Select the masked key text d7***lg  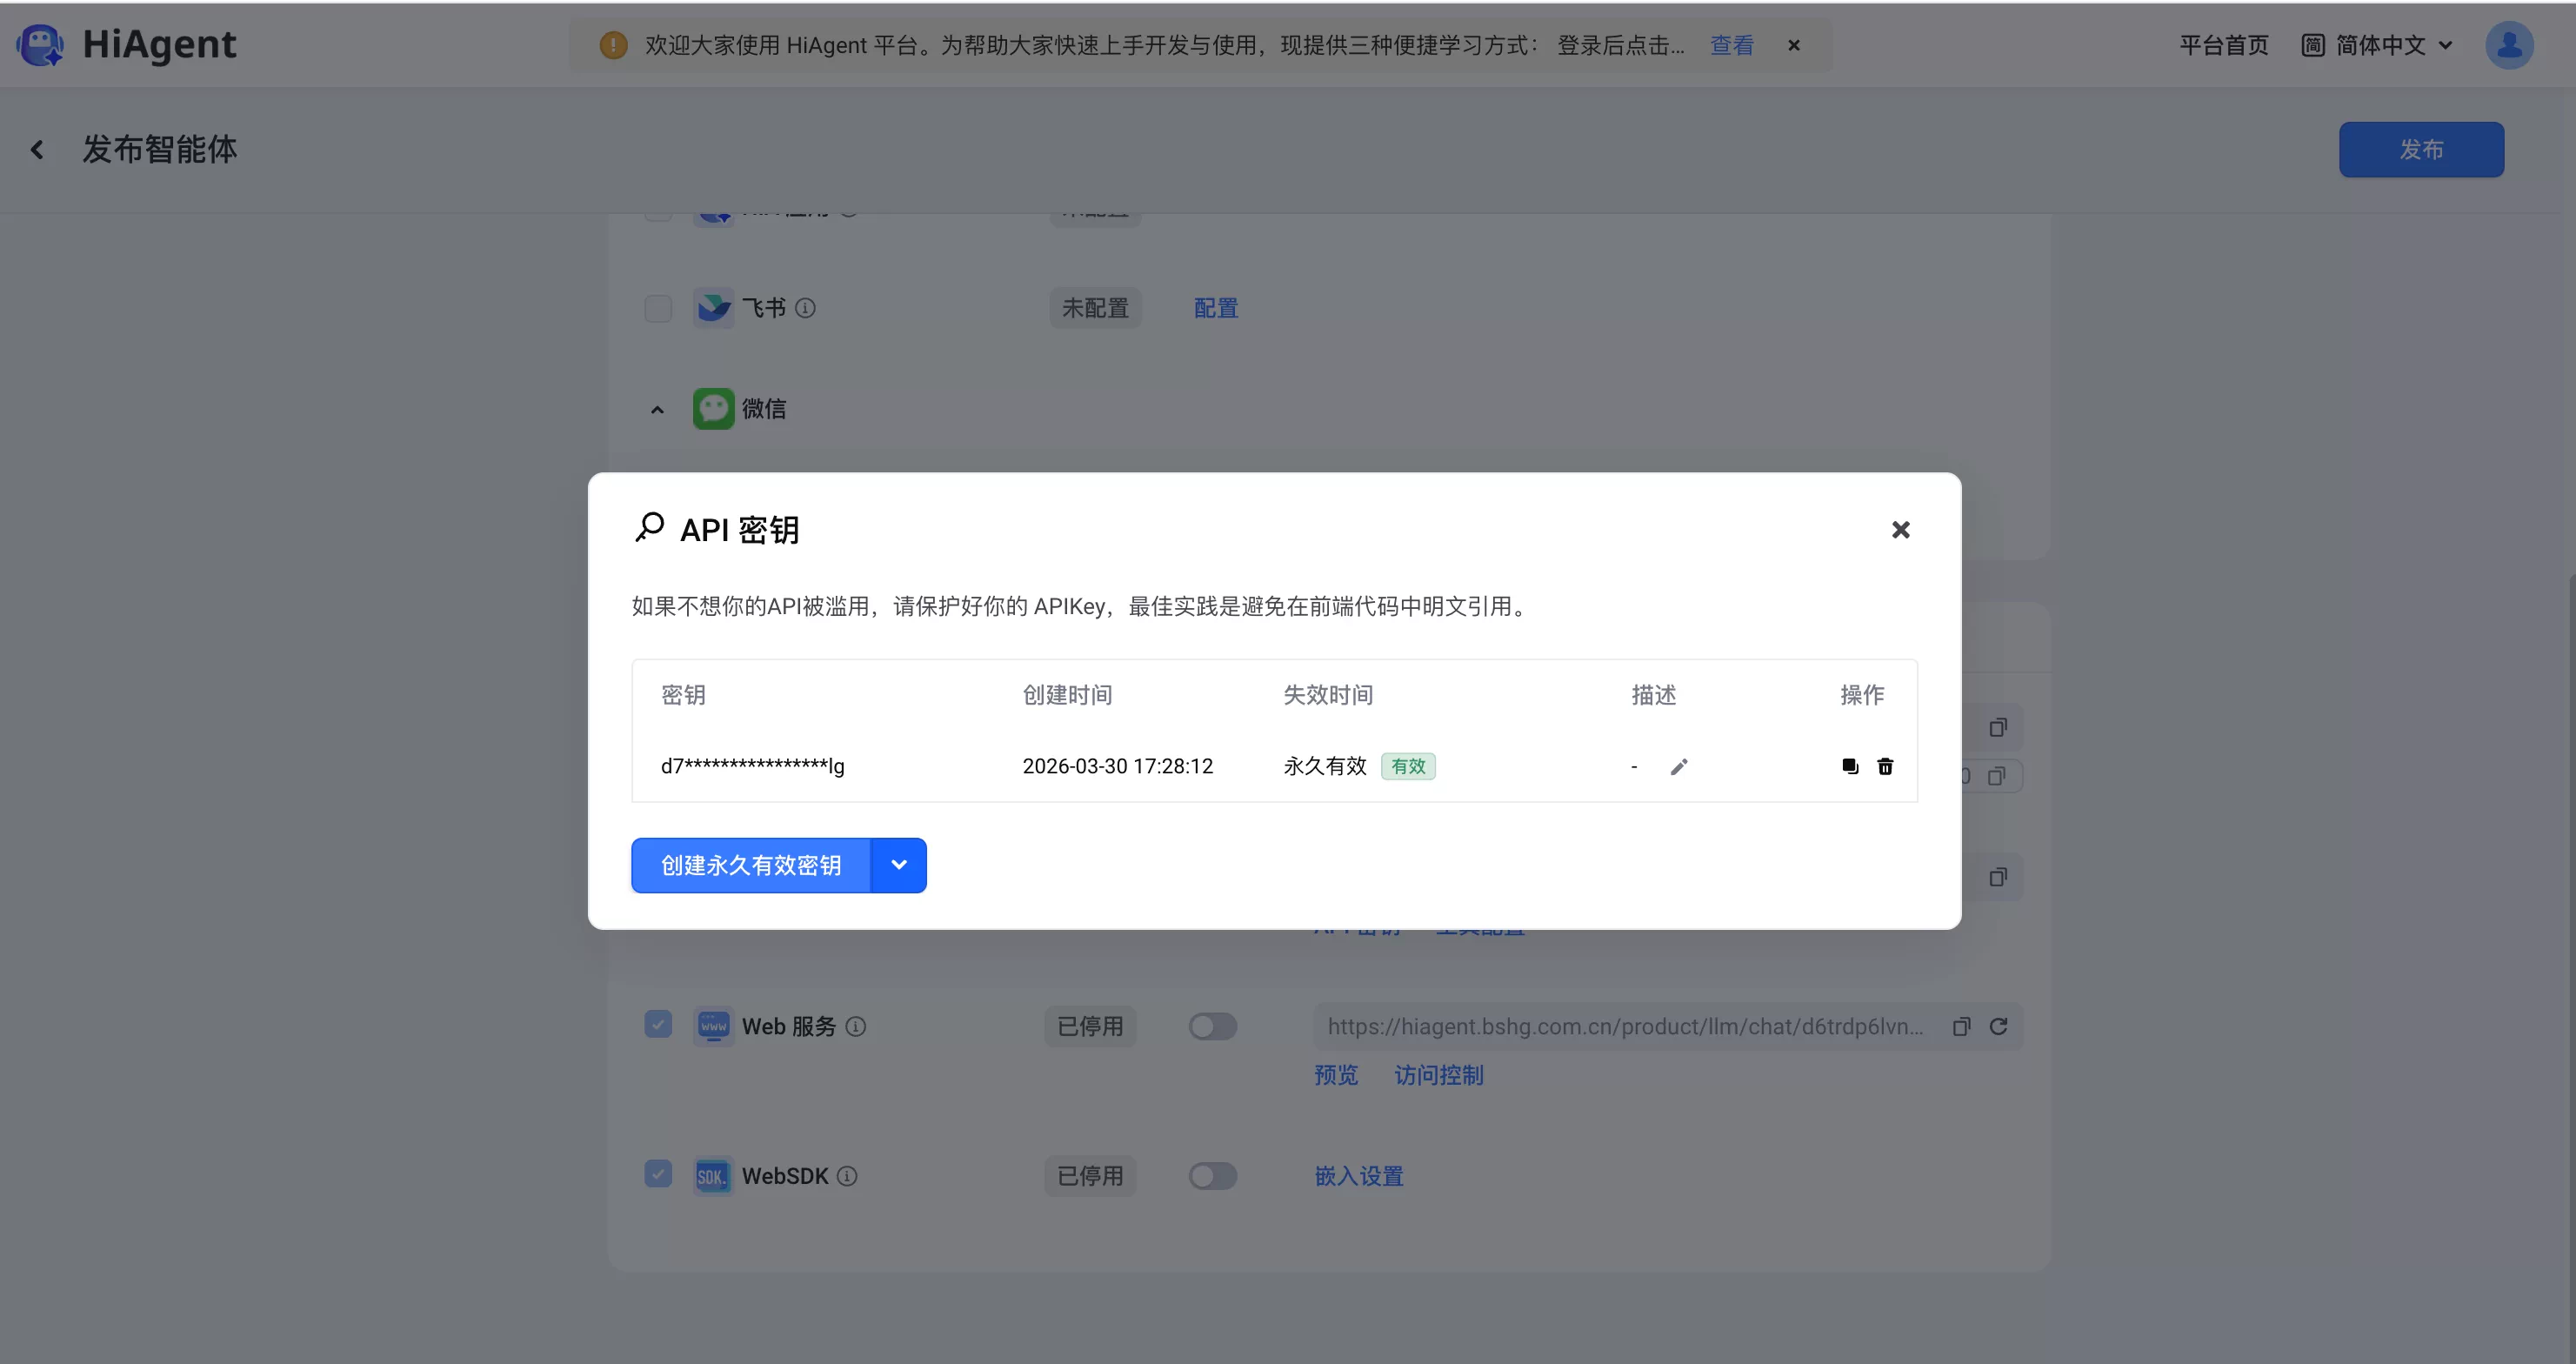753,766
